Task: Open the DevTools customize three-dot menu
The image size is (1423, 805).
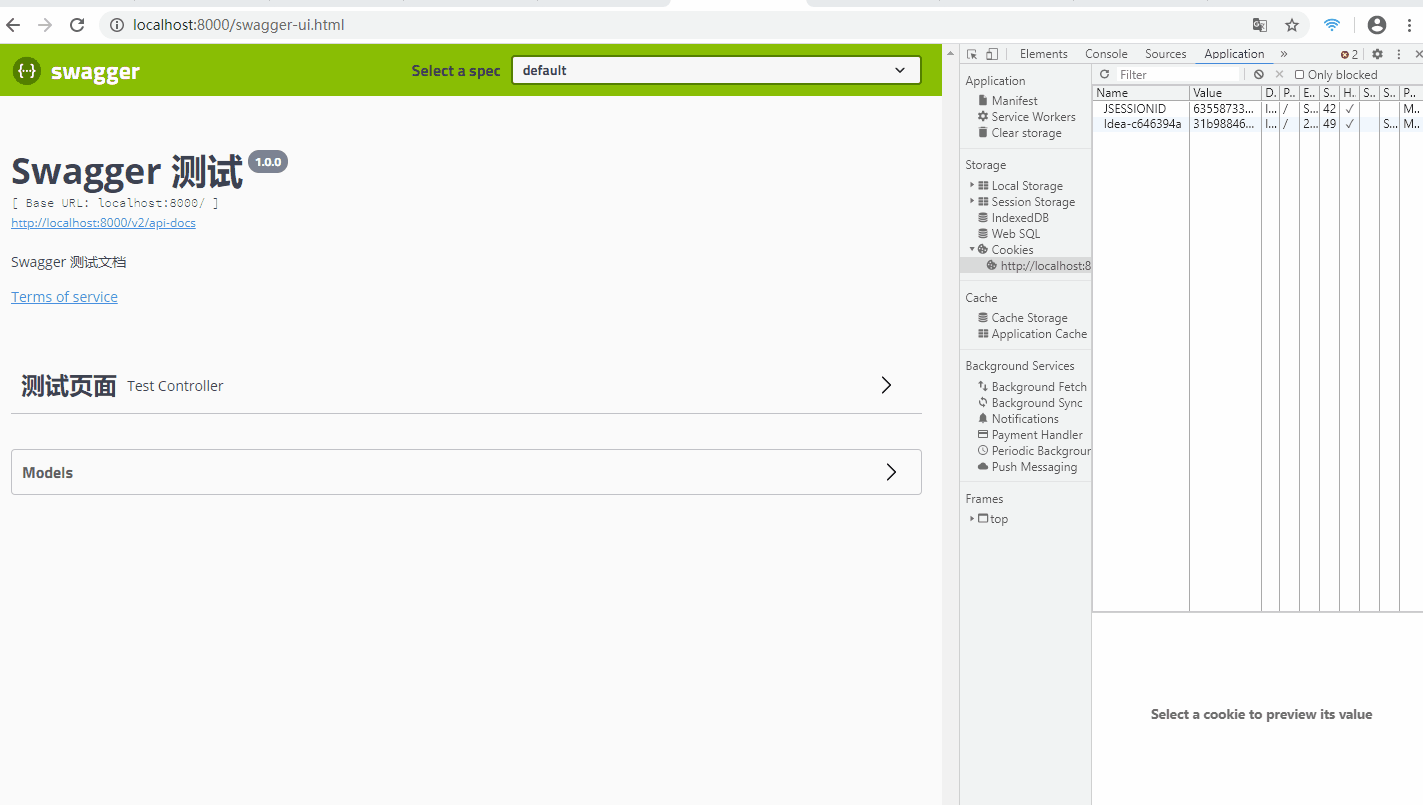Action: point(1399,54)
